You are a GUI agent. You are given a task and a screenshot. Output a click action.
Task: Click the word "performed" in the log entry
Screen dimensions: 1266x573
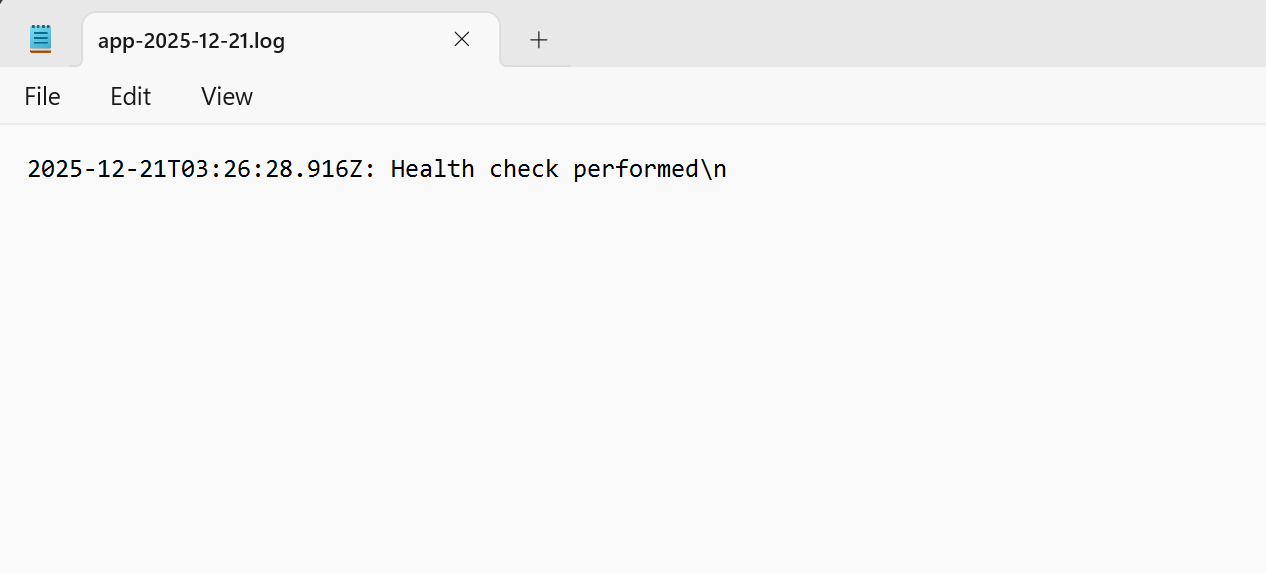coord(635,169)
